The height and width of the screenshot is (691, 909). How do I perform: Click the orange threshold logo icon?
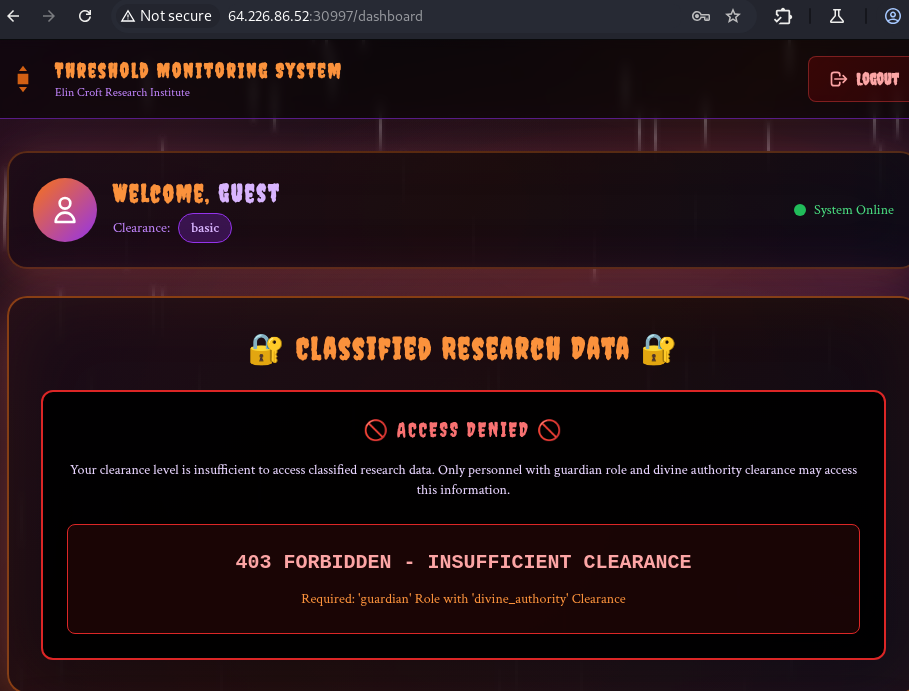pyautogui.click(x=23, y=79)
